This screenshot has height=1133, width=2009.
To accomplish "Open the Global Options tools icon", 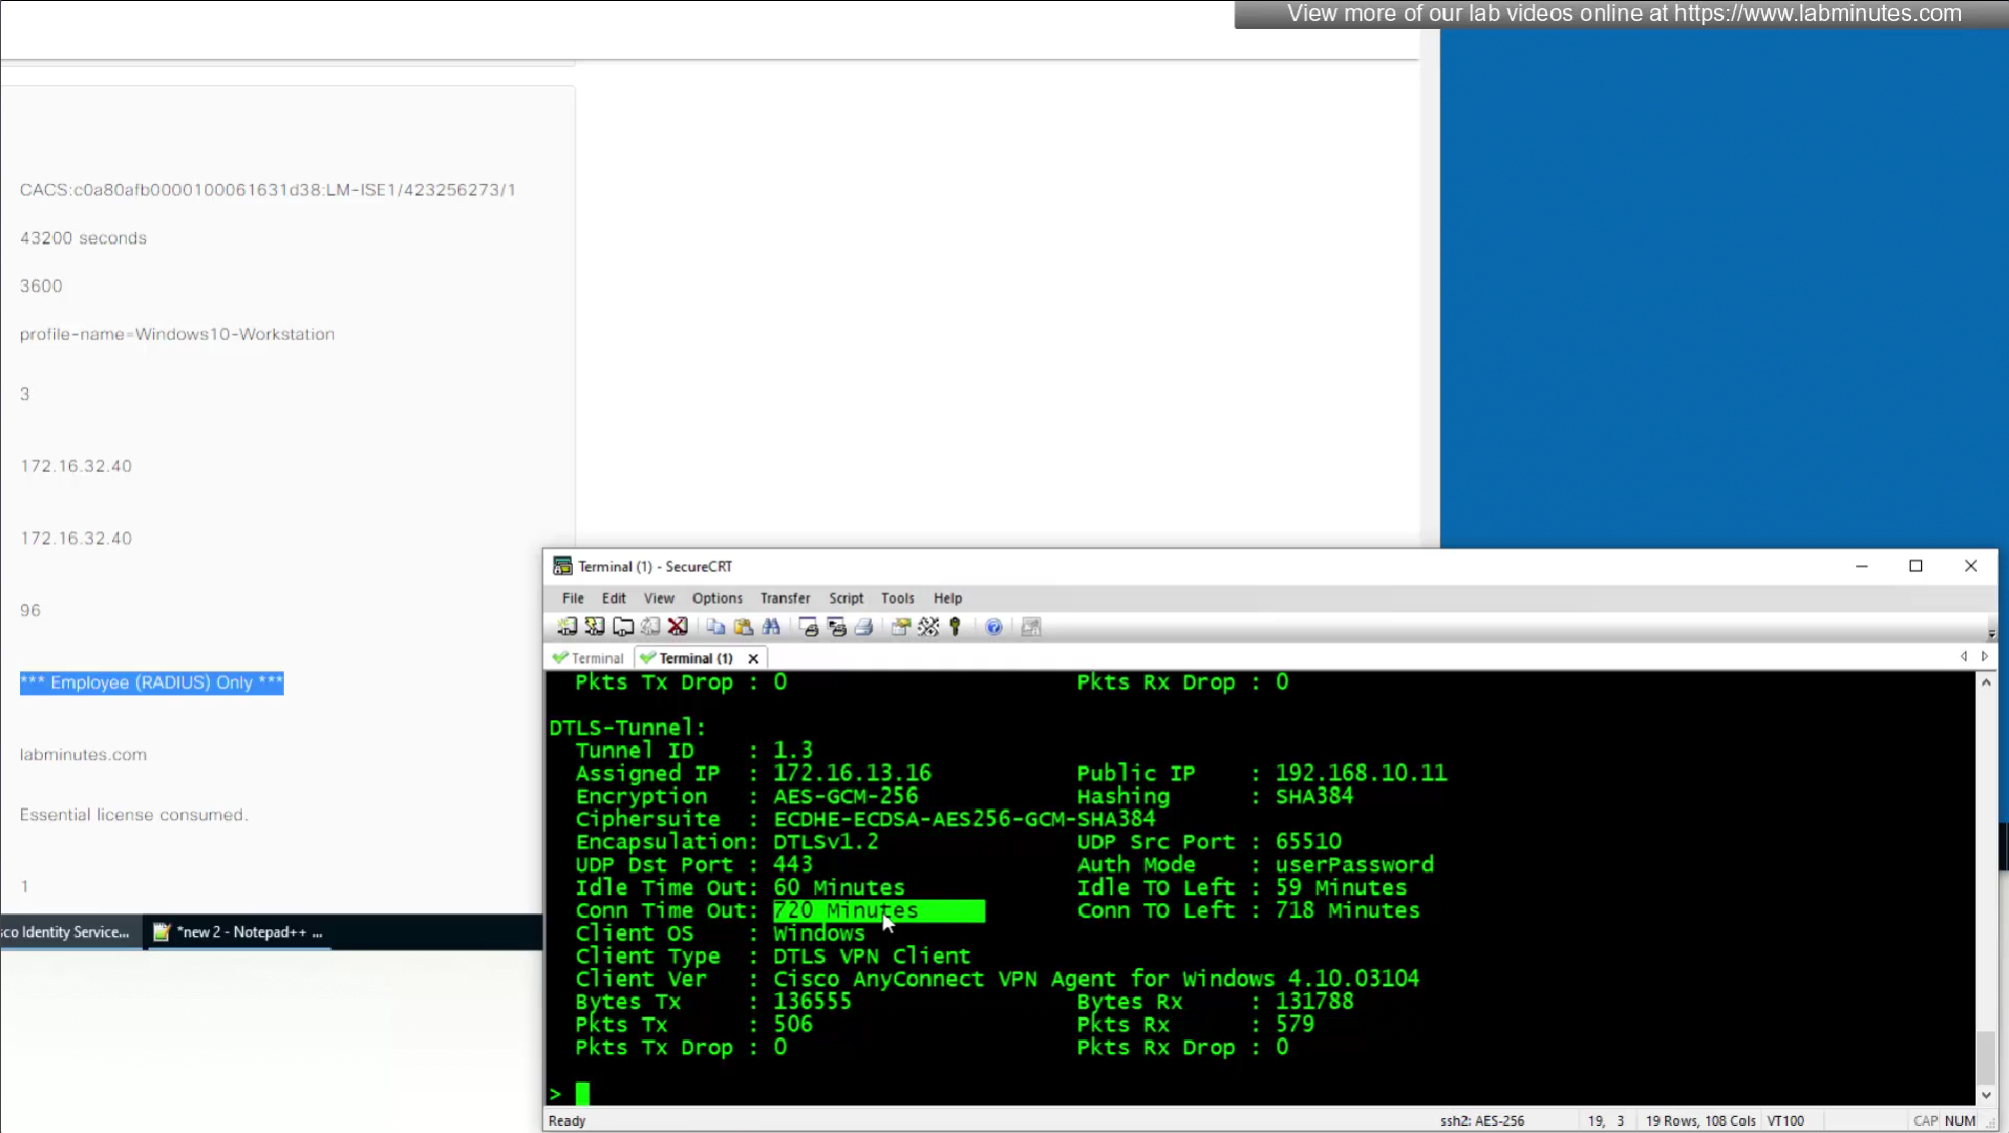I will [x=928, y=627].
